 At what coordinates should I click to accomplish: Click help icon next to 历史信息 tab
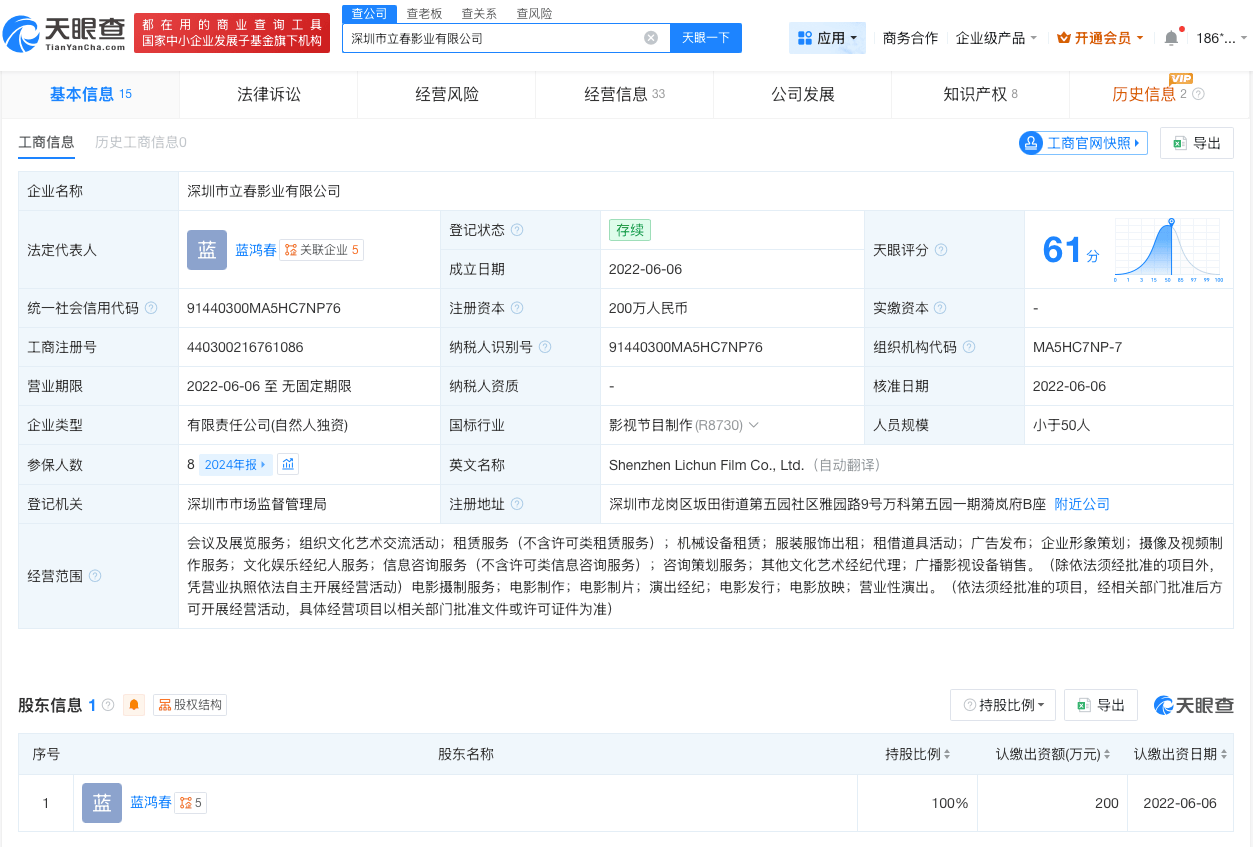click(x=1198, y=94)
